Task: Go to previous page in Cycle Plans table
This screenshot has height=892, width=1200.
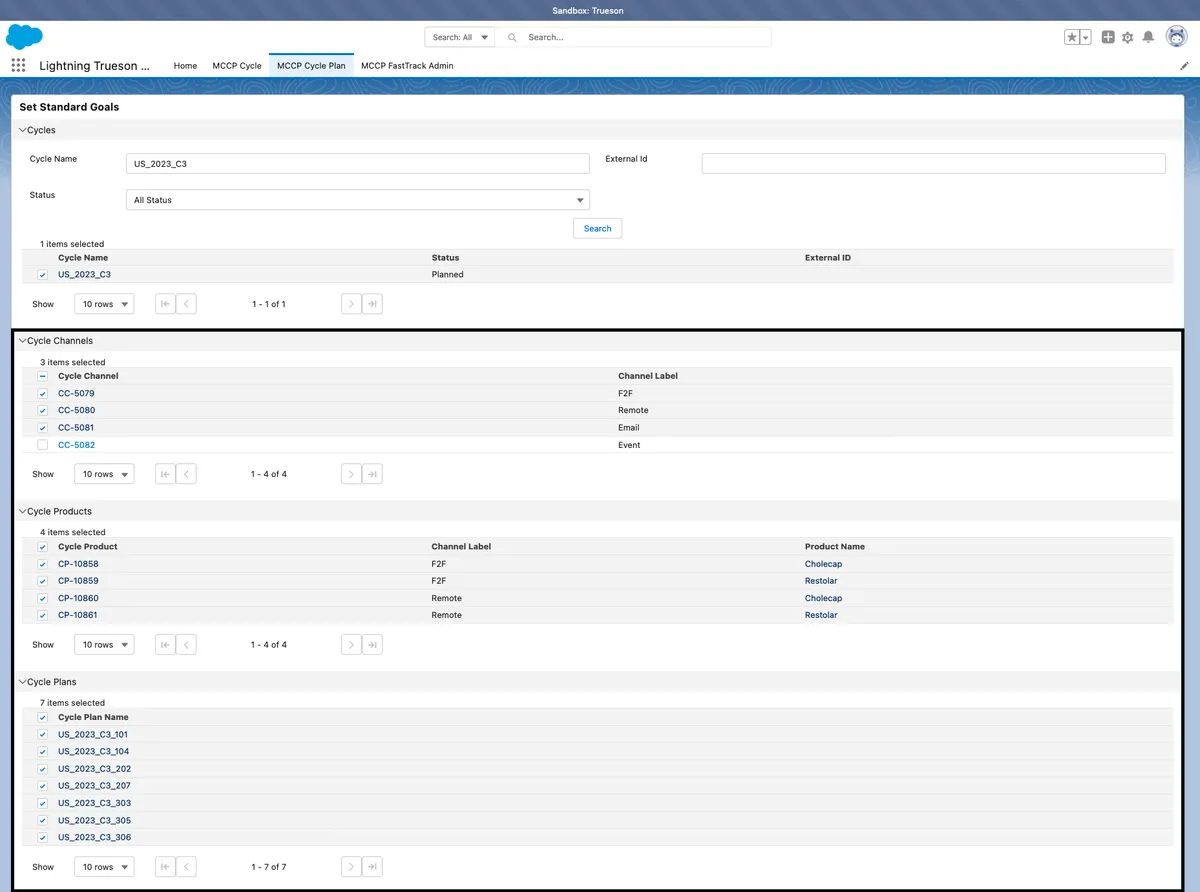Action: pyautogui.click(x=186, y=867)
